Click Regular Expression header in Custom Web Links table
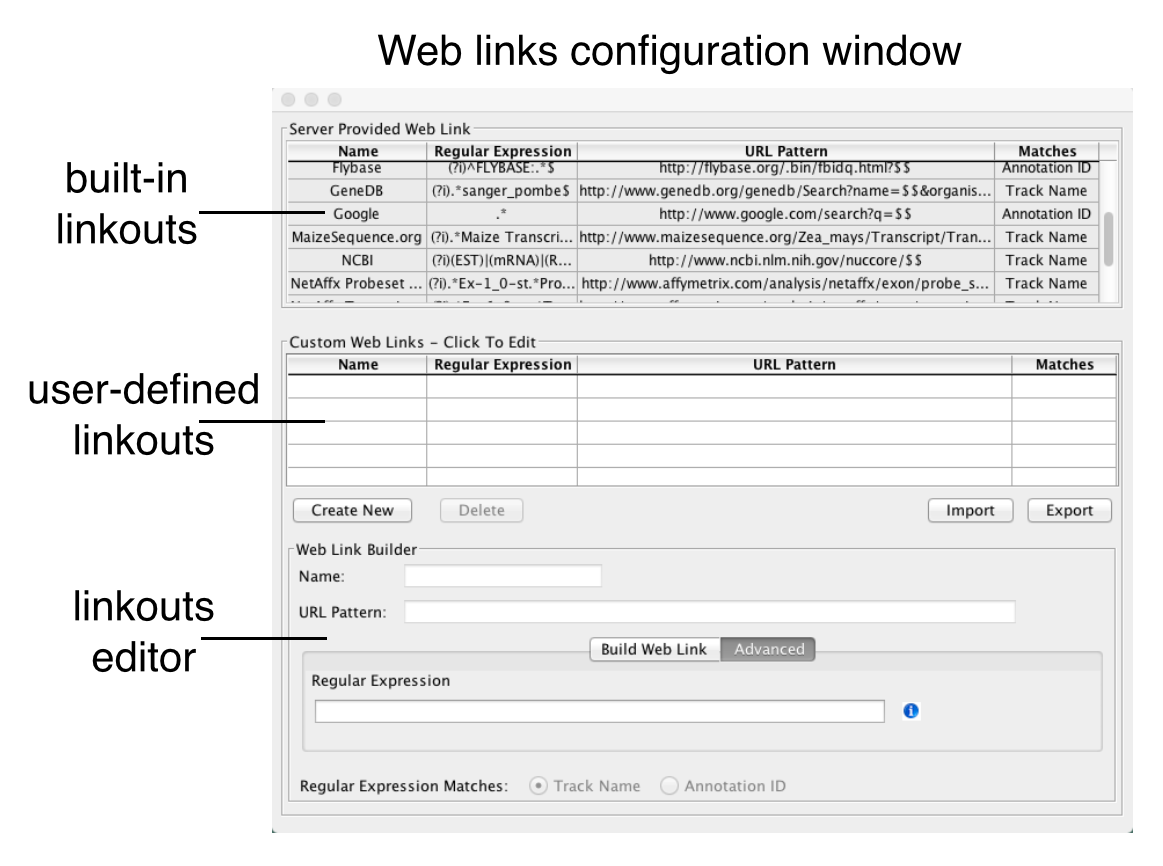1163x866 pixels. 502,365
